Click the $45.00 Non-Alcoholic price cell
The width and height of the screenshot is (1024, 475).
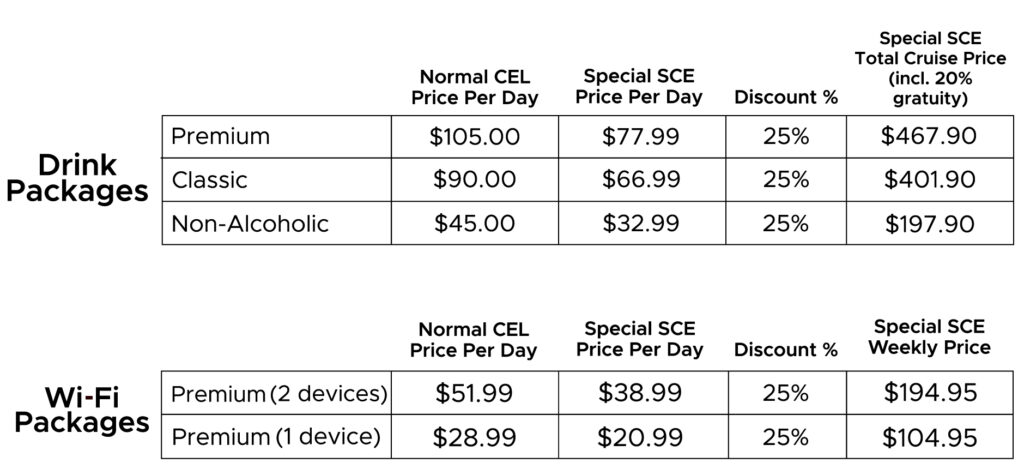[477, 223]
